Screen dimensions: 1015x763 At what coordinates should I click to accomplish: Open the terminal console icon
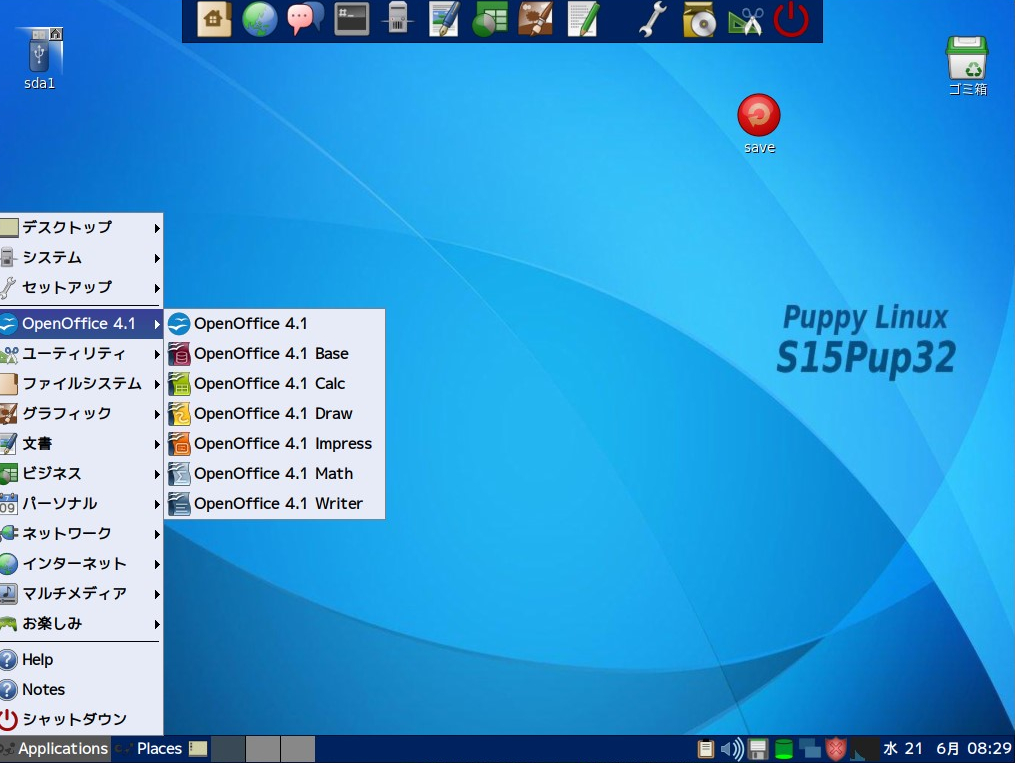[x=351, y=19]
